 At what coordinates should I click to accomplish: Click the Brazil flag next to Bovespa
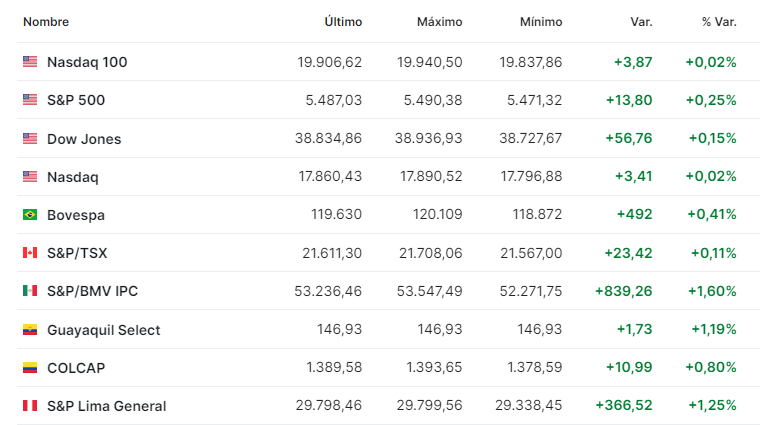30,214
